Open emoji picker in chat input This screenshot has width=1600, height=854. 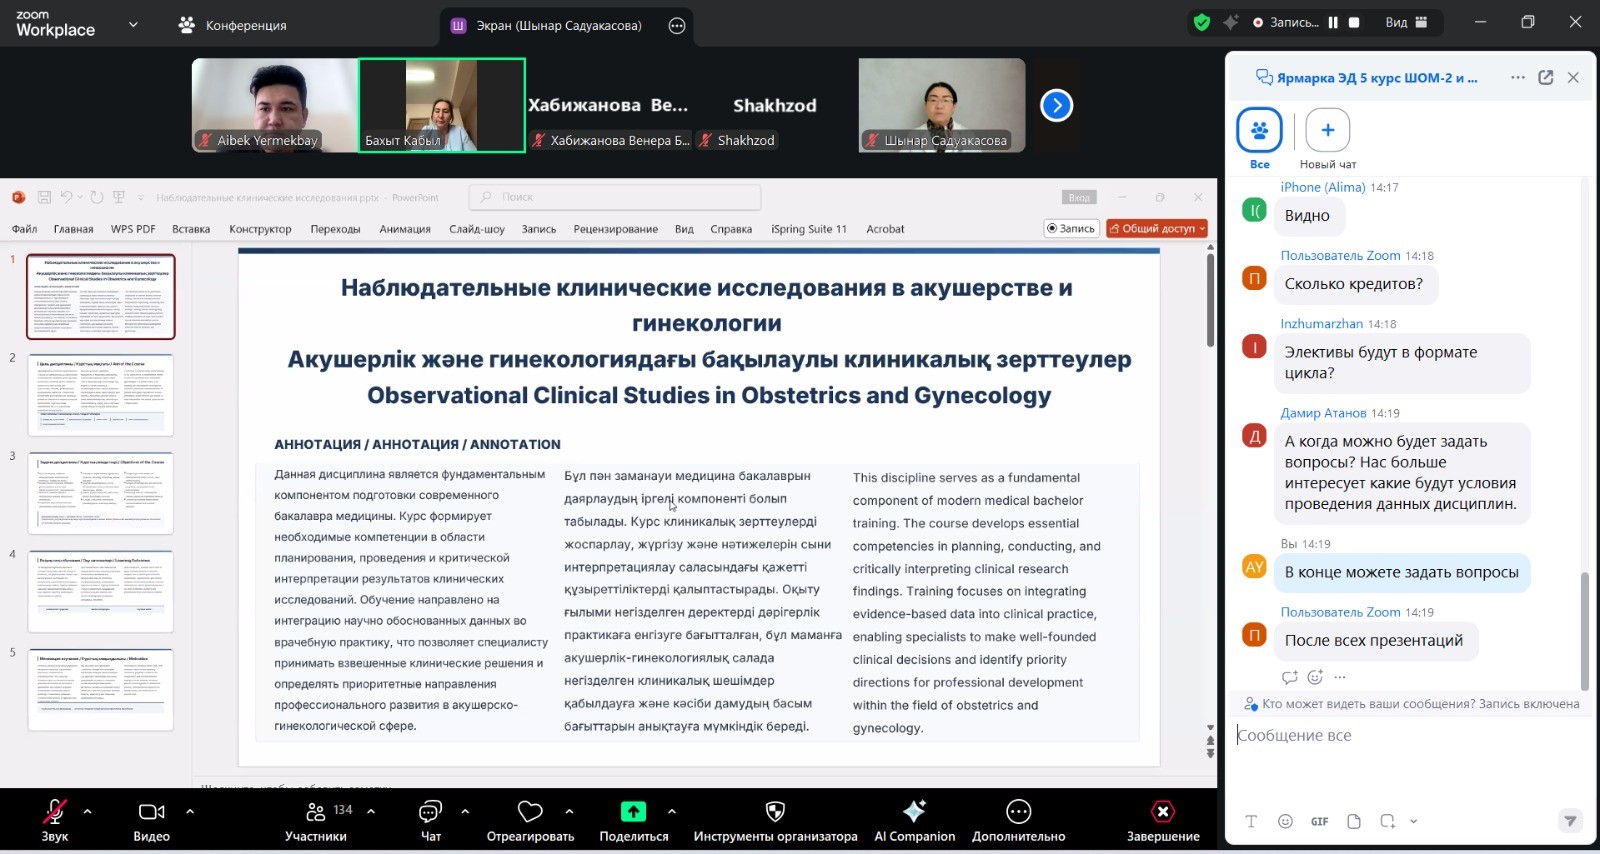pyautogui.click(x=1285, y=821)
